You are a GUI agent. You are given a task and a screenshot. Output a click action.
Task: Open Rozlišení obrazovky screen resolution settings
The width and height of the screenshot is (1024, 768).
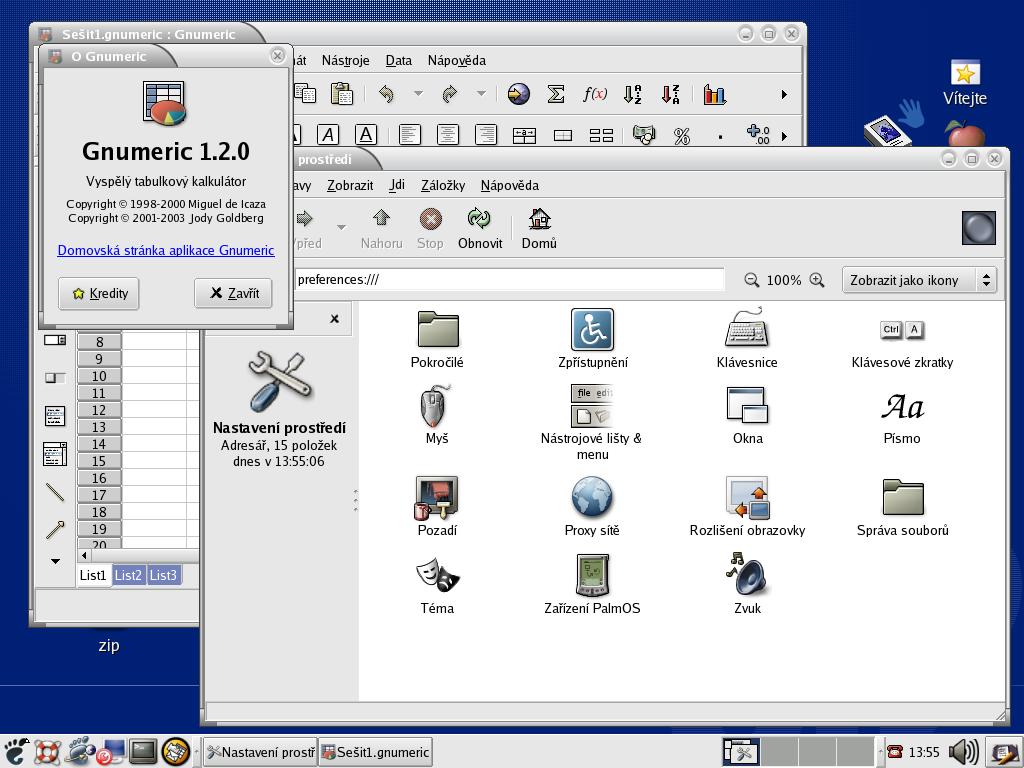[x=747, y=507]
